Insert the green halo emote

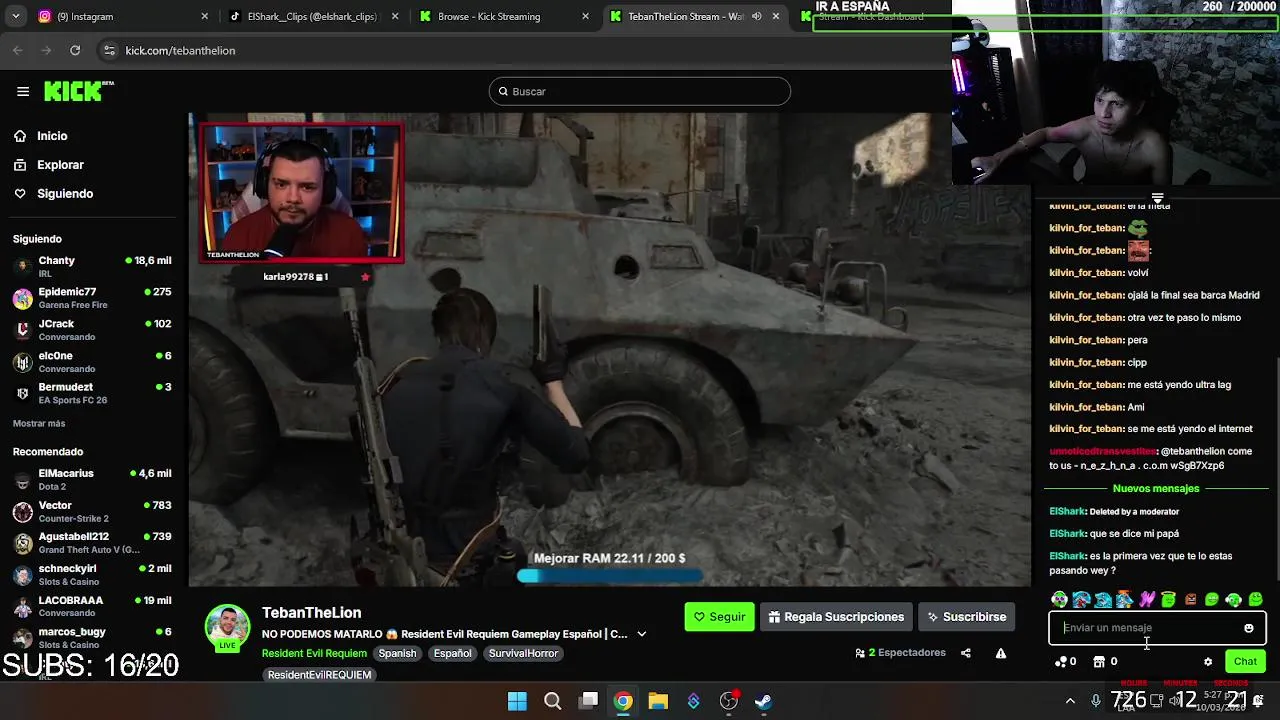(x=1168, y=600)
